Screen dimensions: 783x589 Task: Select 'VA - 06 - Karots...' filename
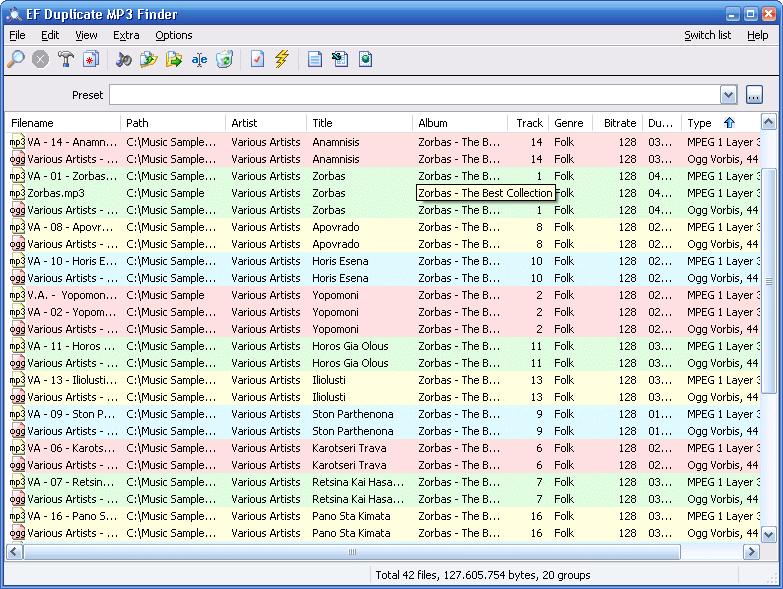(71, 448)
